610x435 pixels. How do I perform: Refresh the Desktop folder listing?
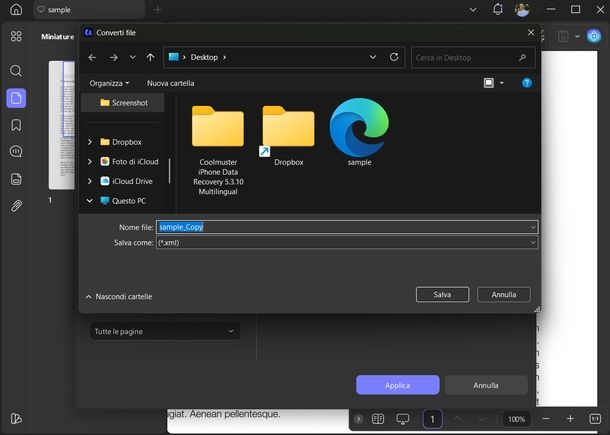tap(395, 57)
